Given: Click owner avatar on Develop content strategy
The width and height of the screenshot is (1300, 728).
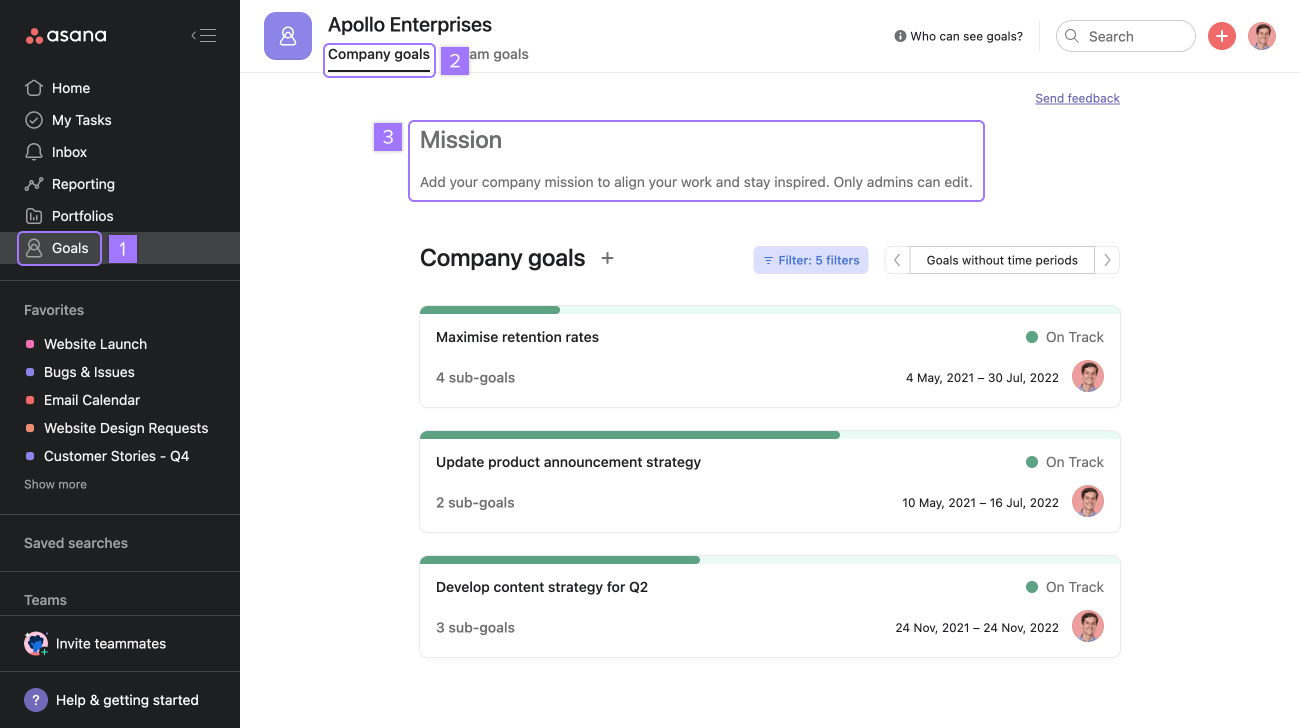Looking at the screenshot, I should [x=1088, y=627].
